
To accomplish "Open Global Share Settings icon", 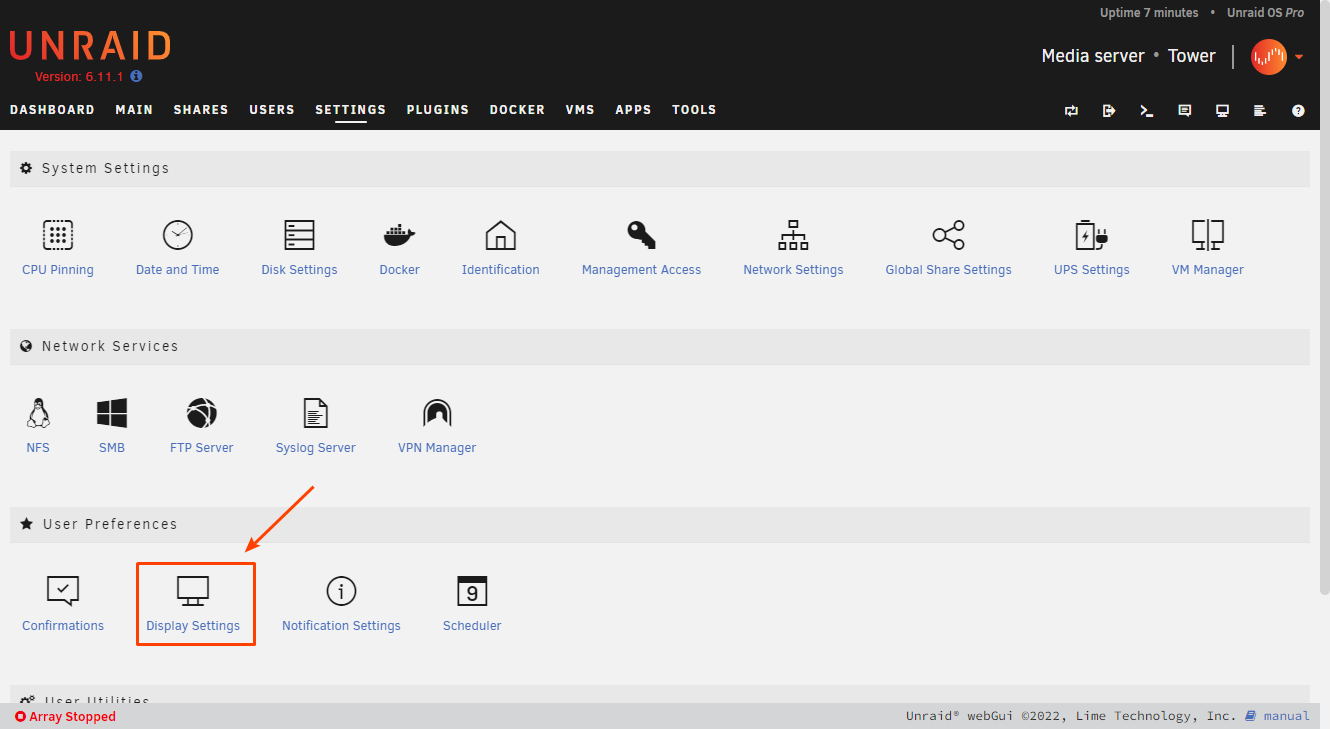I will coord(948,235).
